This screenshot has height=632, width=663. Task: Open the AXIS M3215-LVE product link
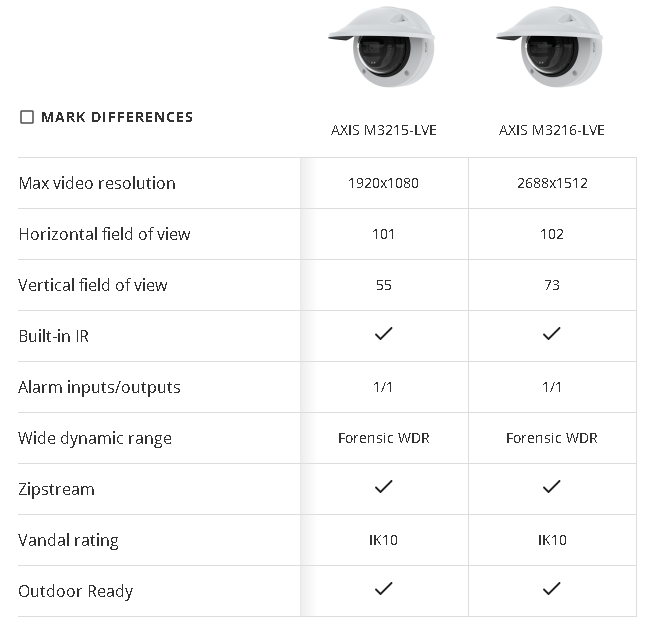click(x=384, y=130)
